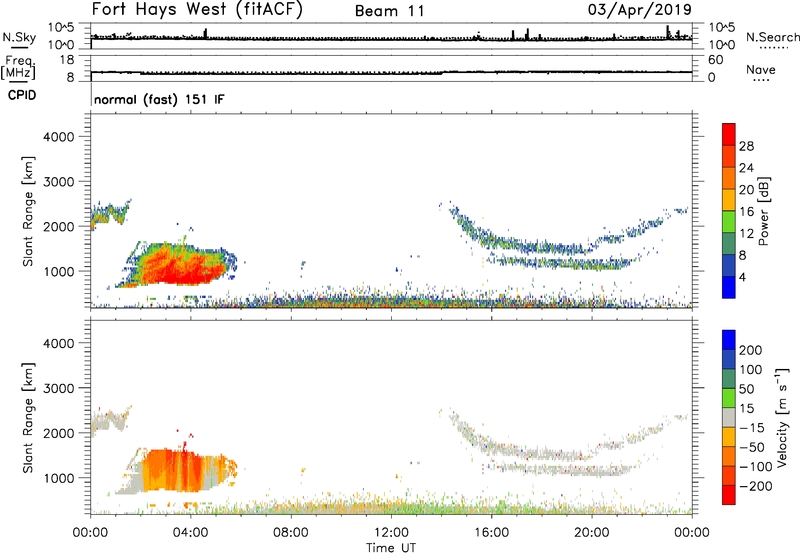Click the 16:00 time axis label

[x=491, y=533]
